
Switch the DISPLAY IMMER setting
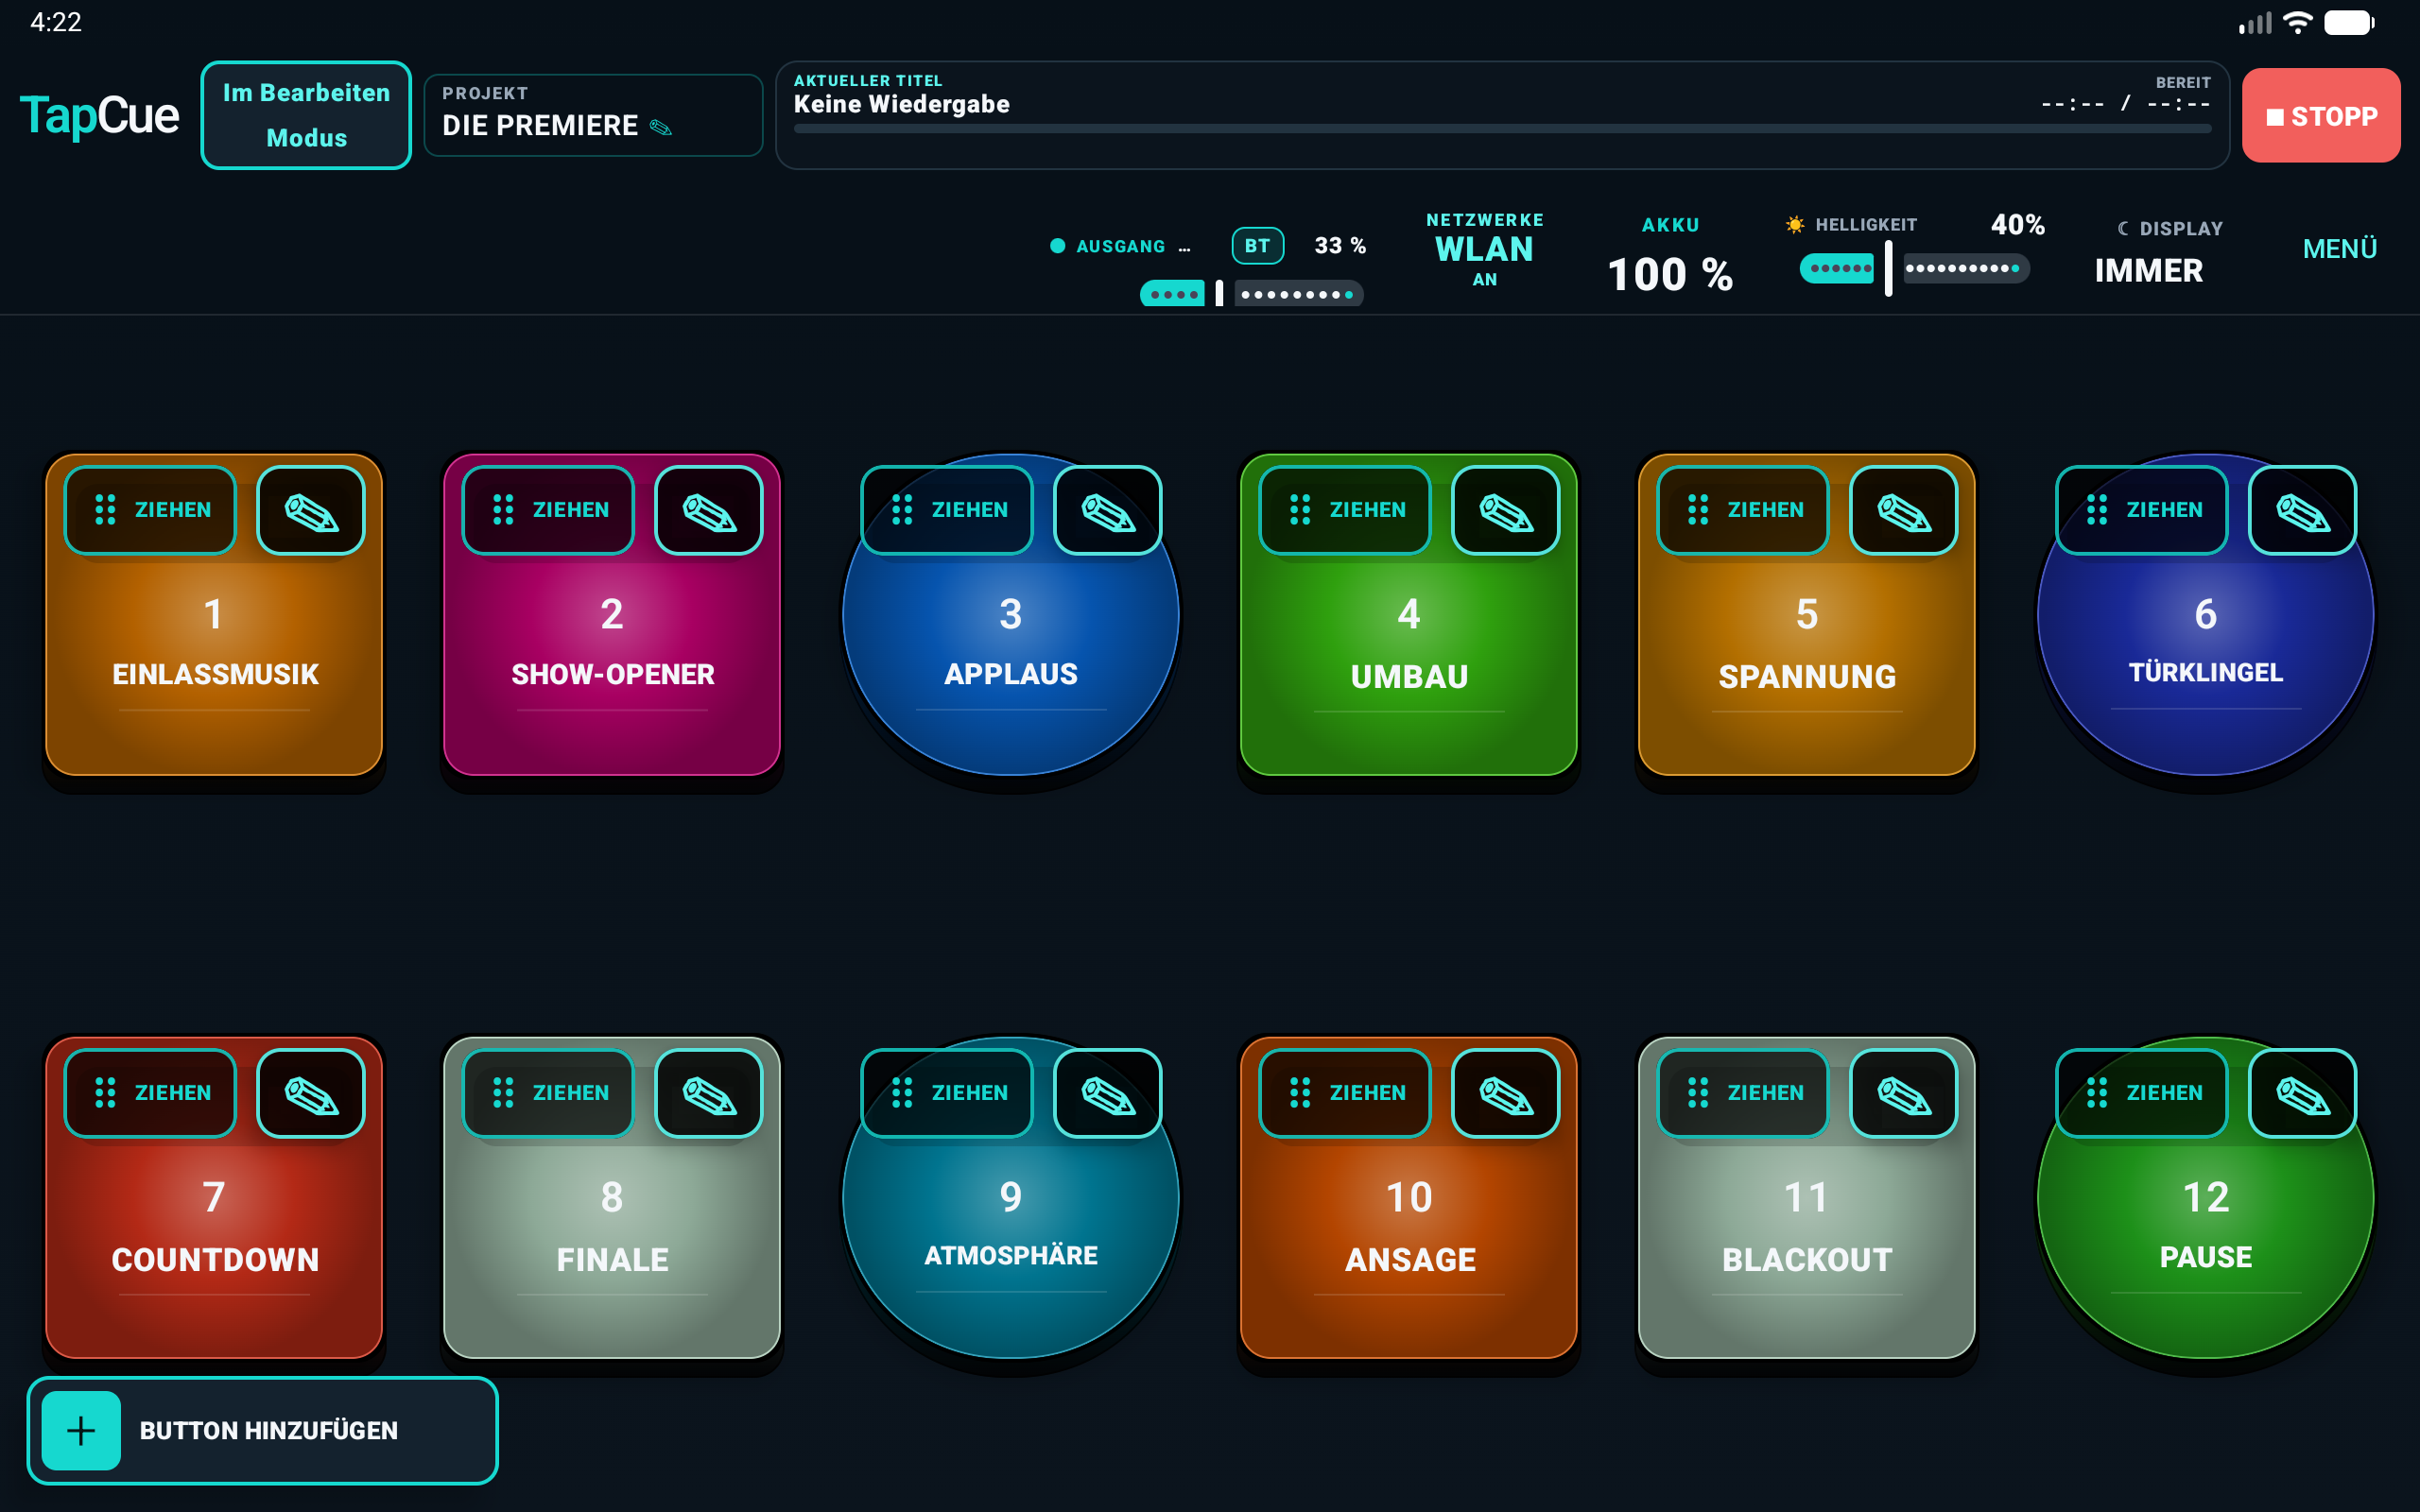[x=2160, y=252]
